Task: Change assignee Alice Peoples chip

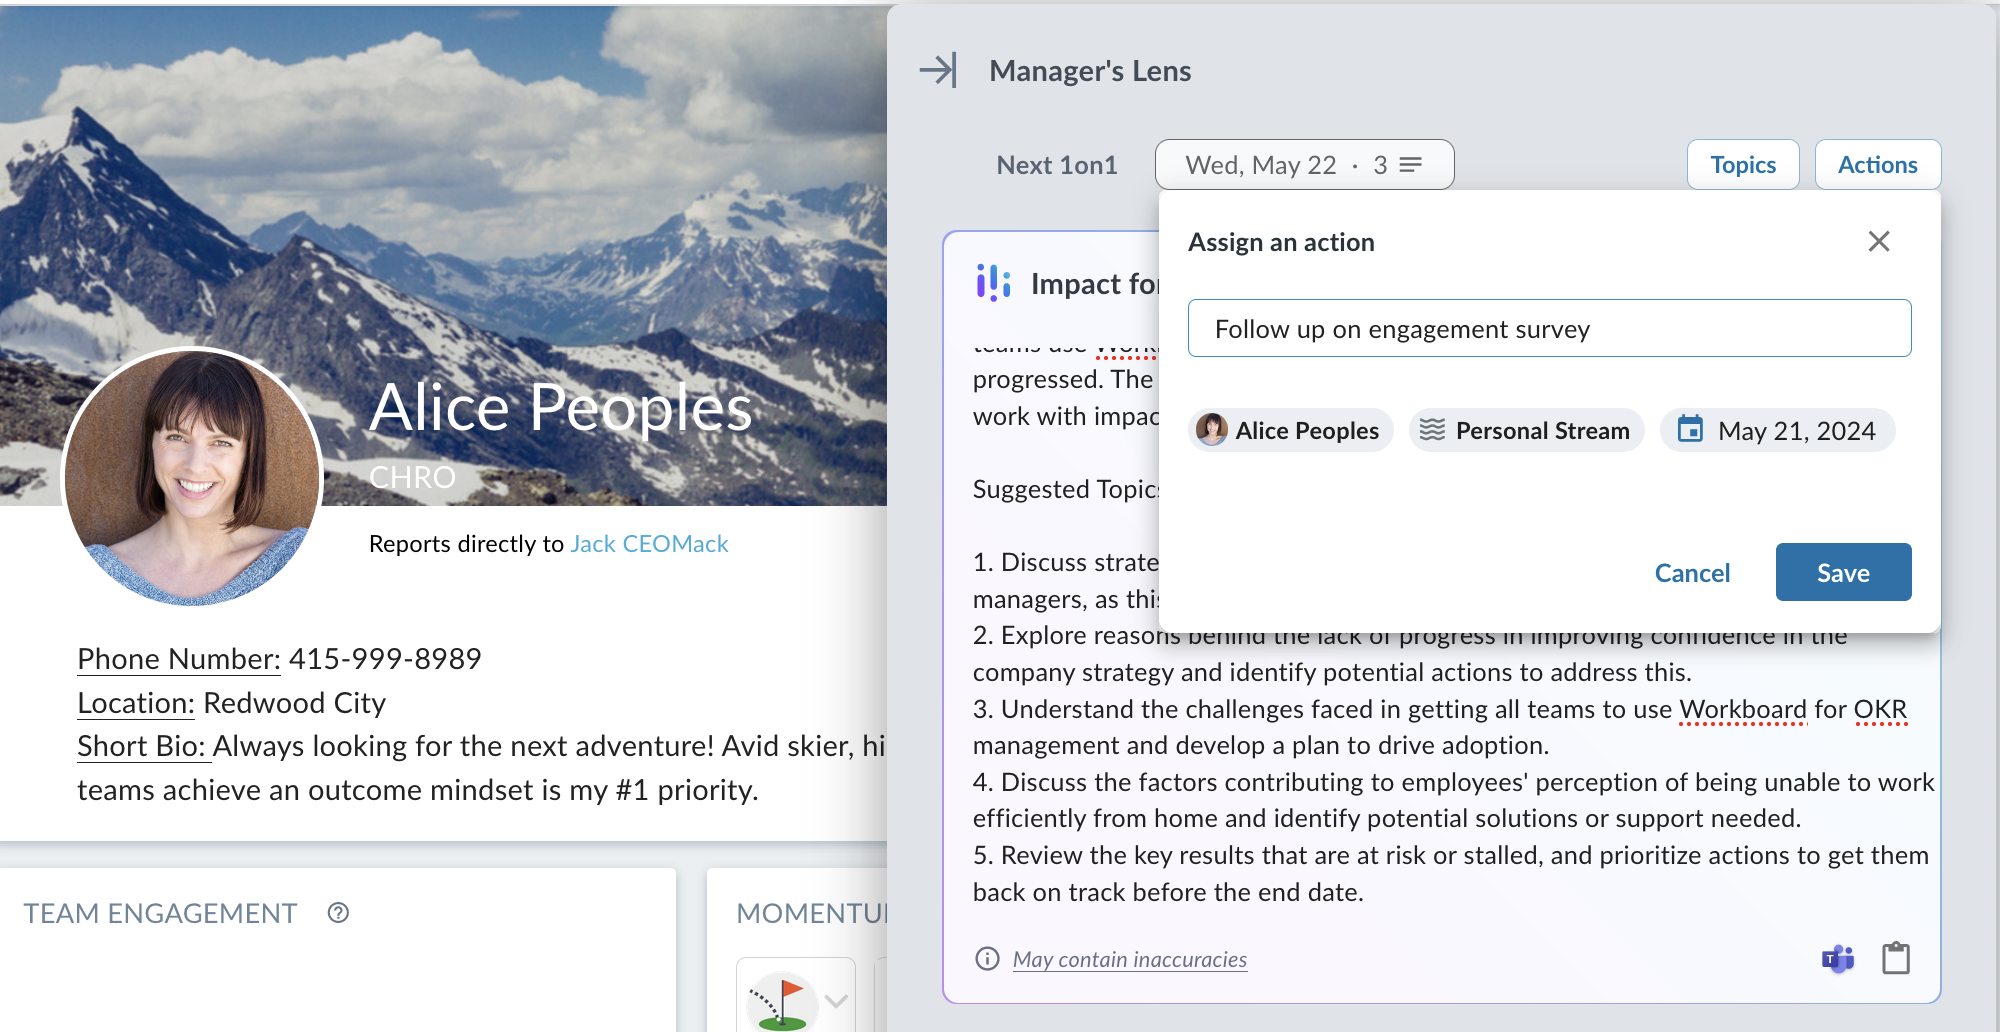Action: click(x=1291, y=430)
